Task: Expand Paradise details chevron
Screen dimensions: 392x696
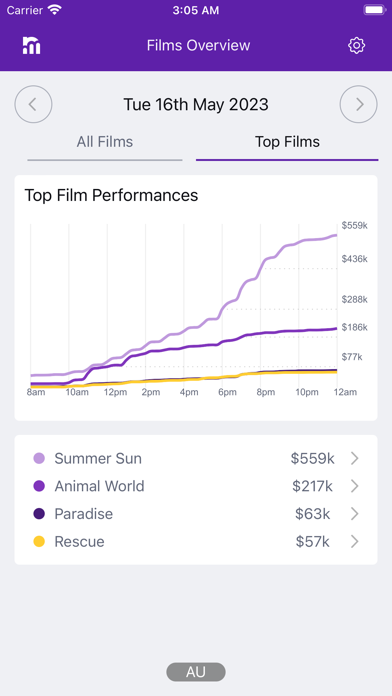Action: [x=354, y=514]
